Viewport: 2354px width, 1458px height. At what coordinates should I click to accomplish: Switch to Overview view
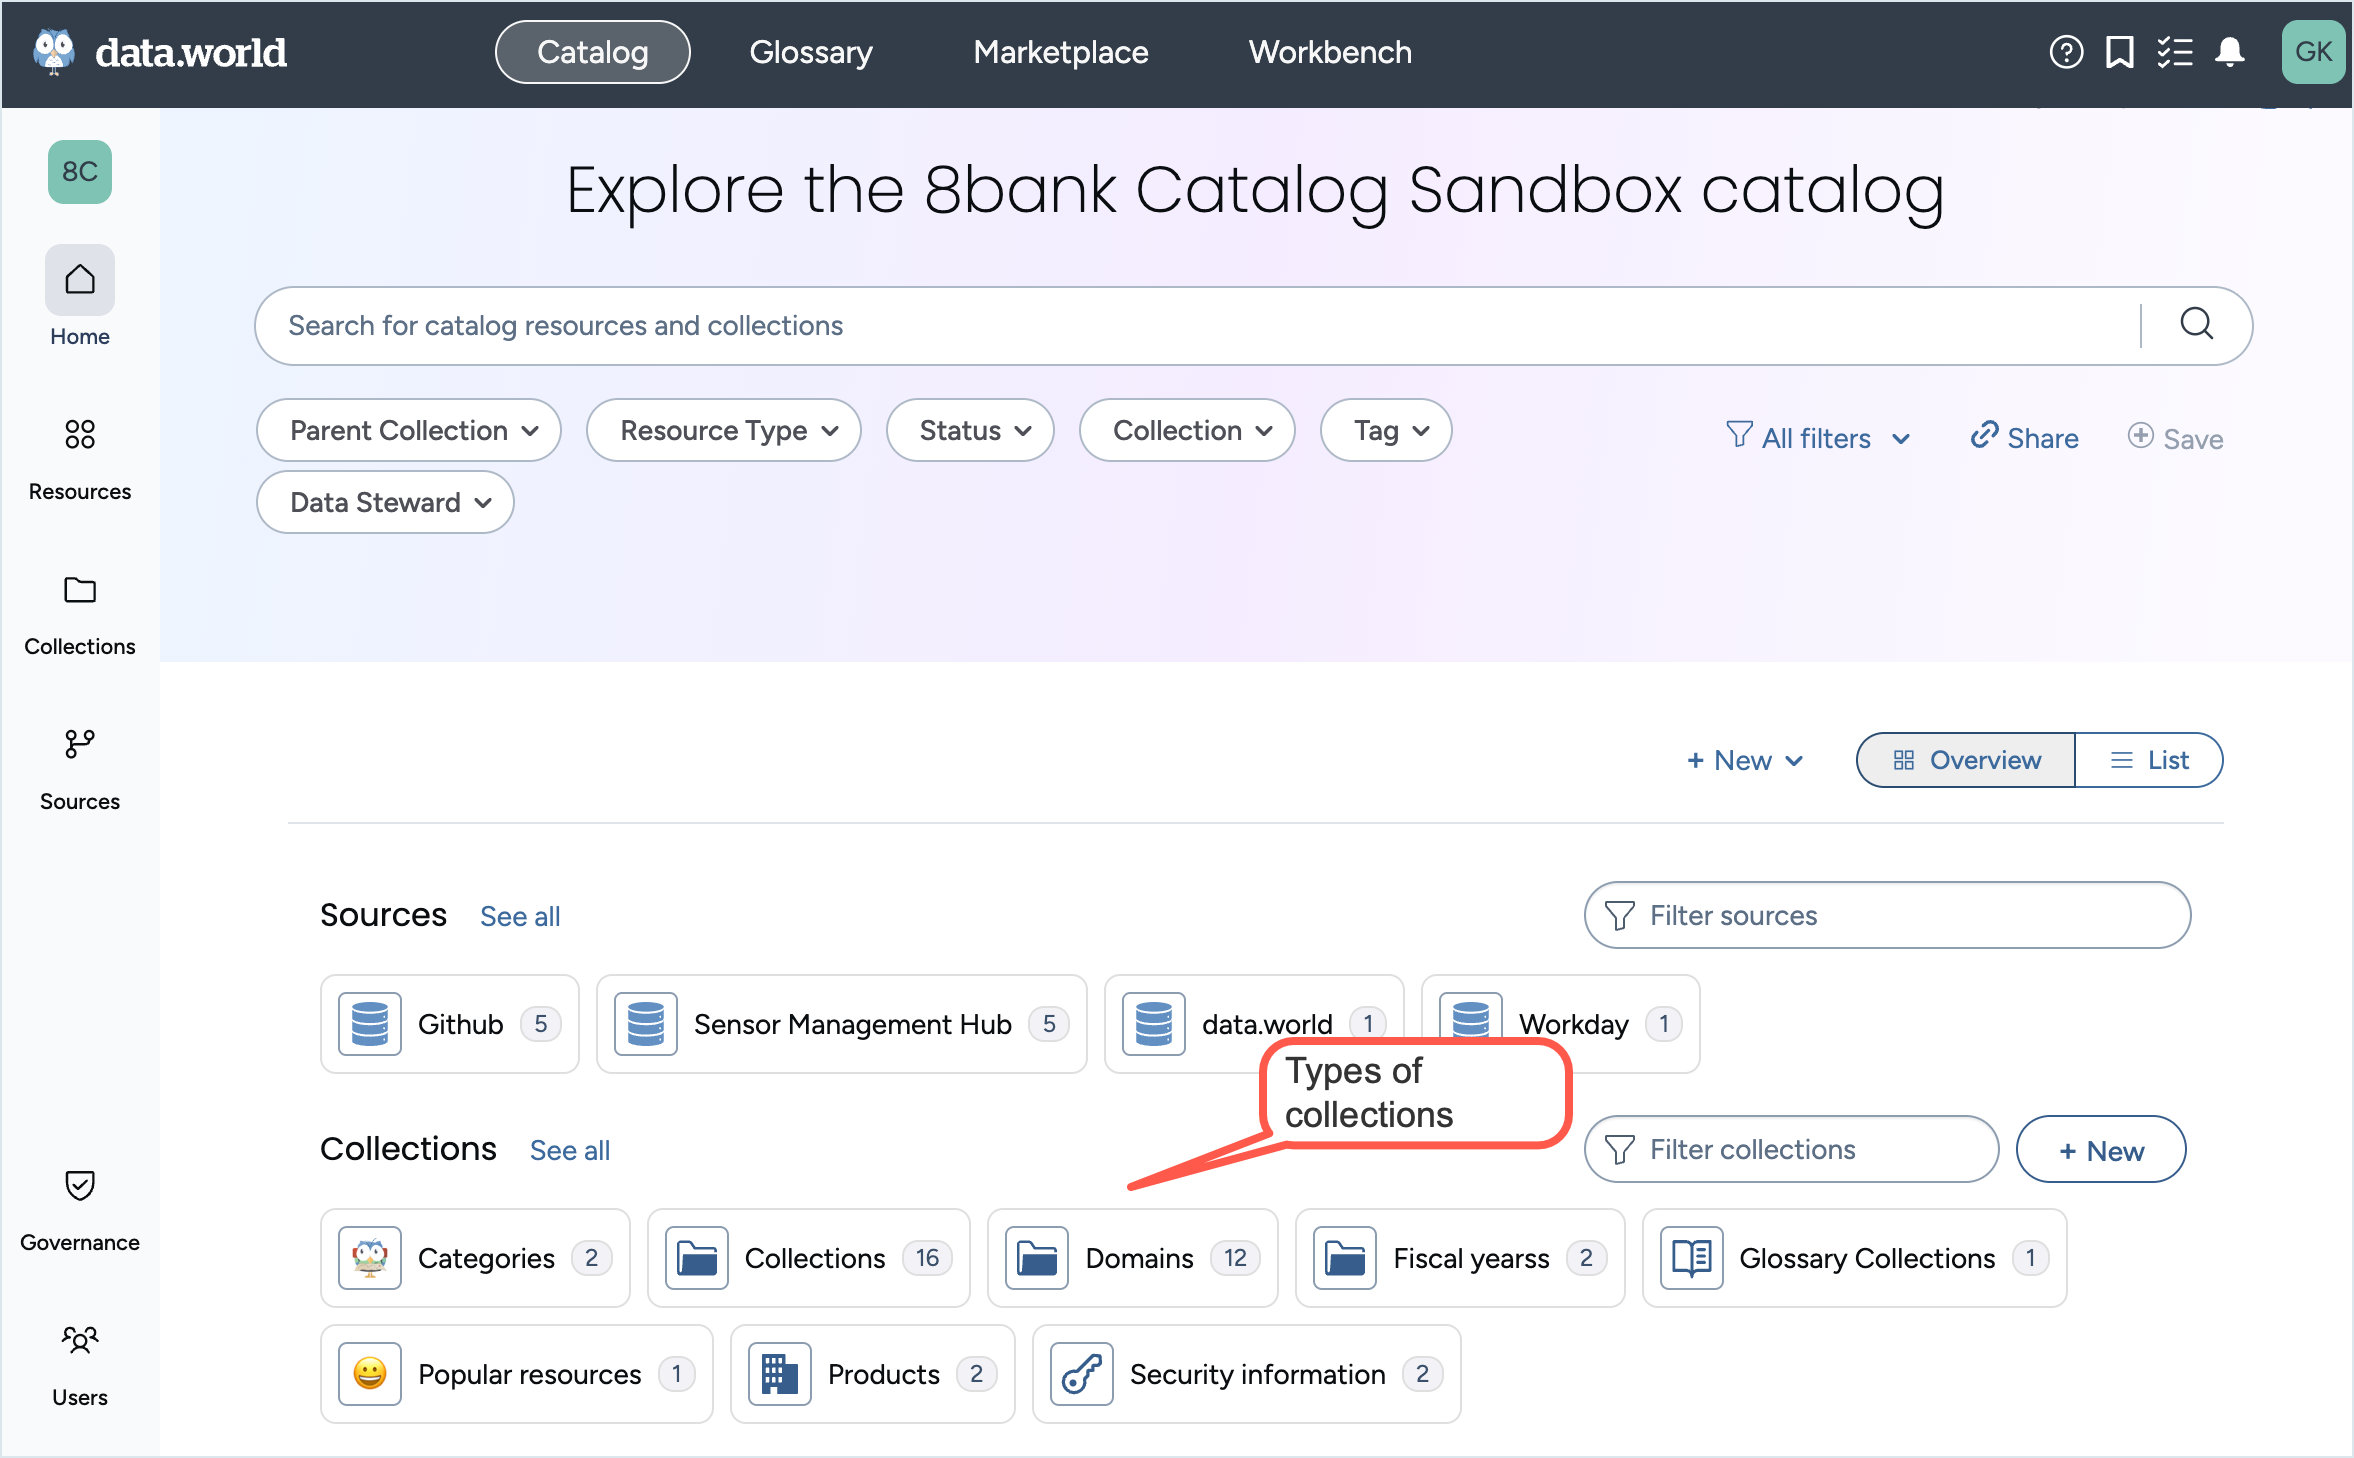[1966, 760]
